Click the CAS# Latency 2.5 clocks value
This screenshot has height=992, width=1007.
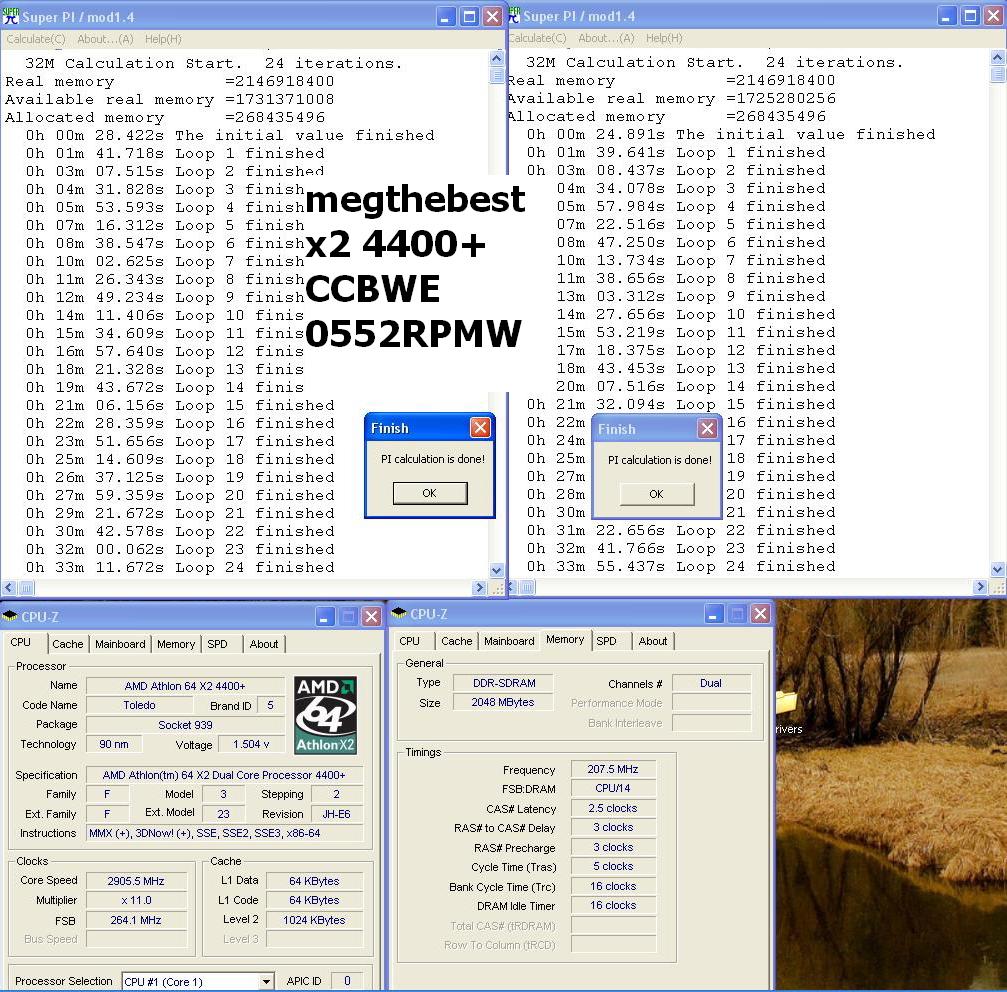[x=613, y=808]
